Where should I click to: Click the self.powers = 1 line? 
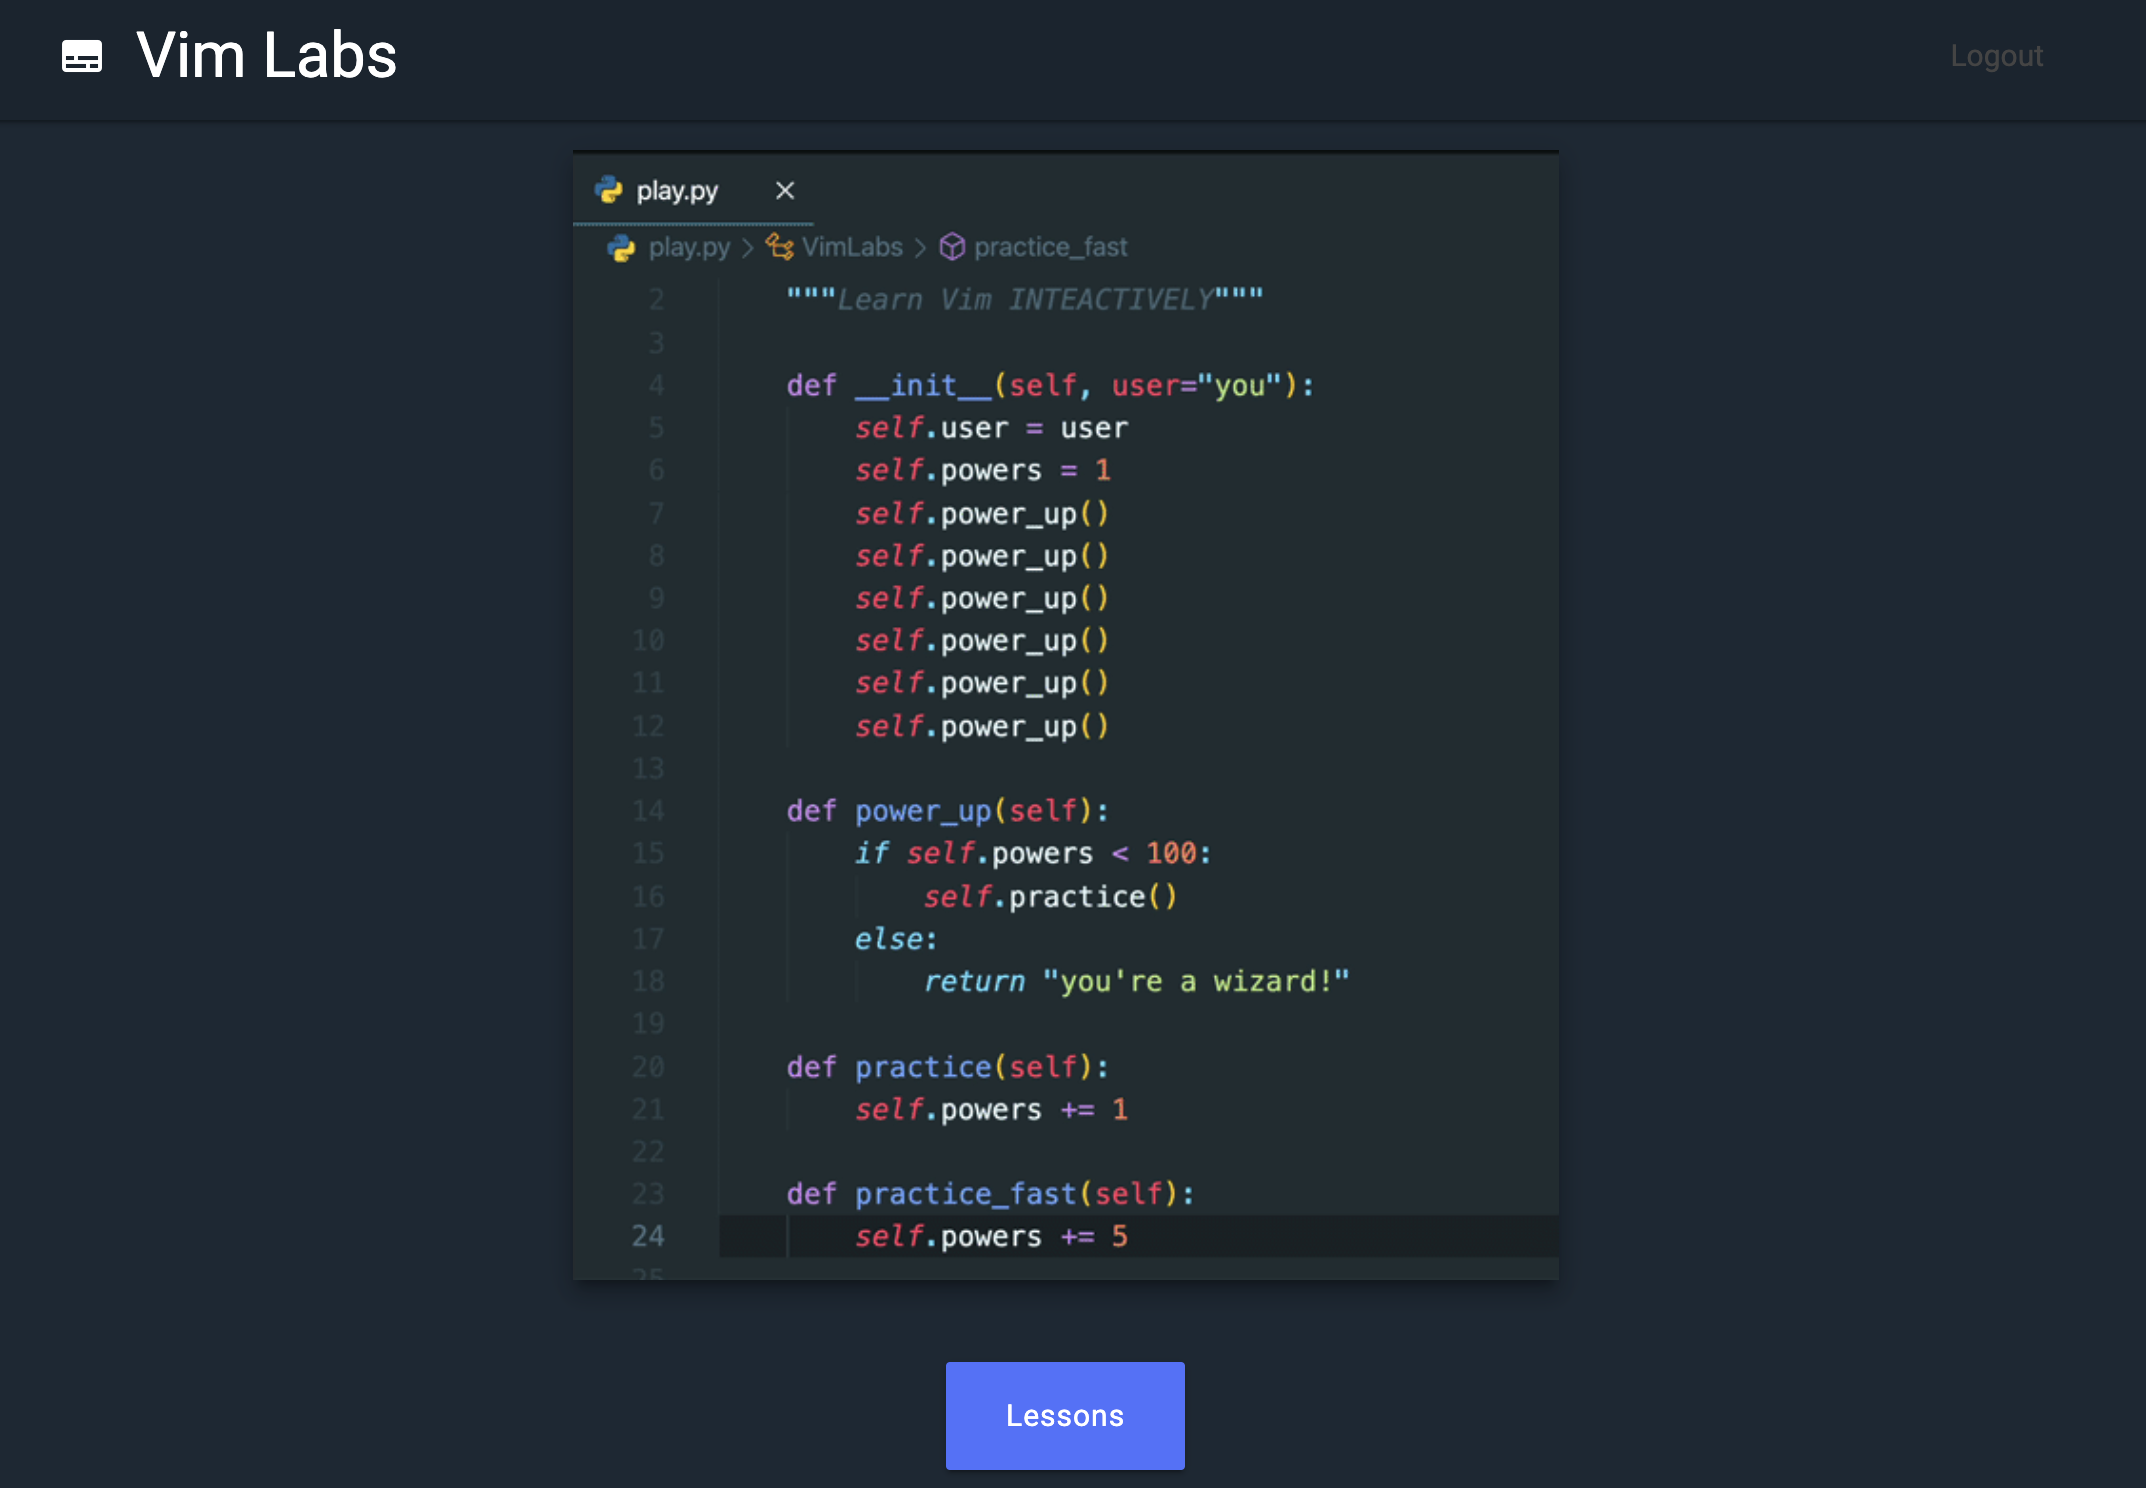[x=983, y=470]
